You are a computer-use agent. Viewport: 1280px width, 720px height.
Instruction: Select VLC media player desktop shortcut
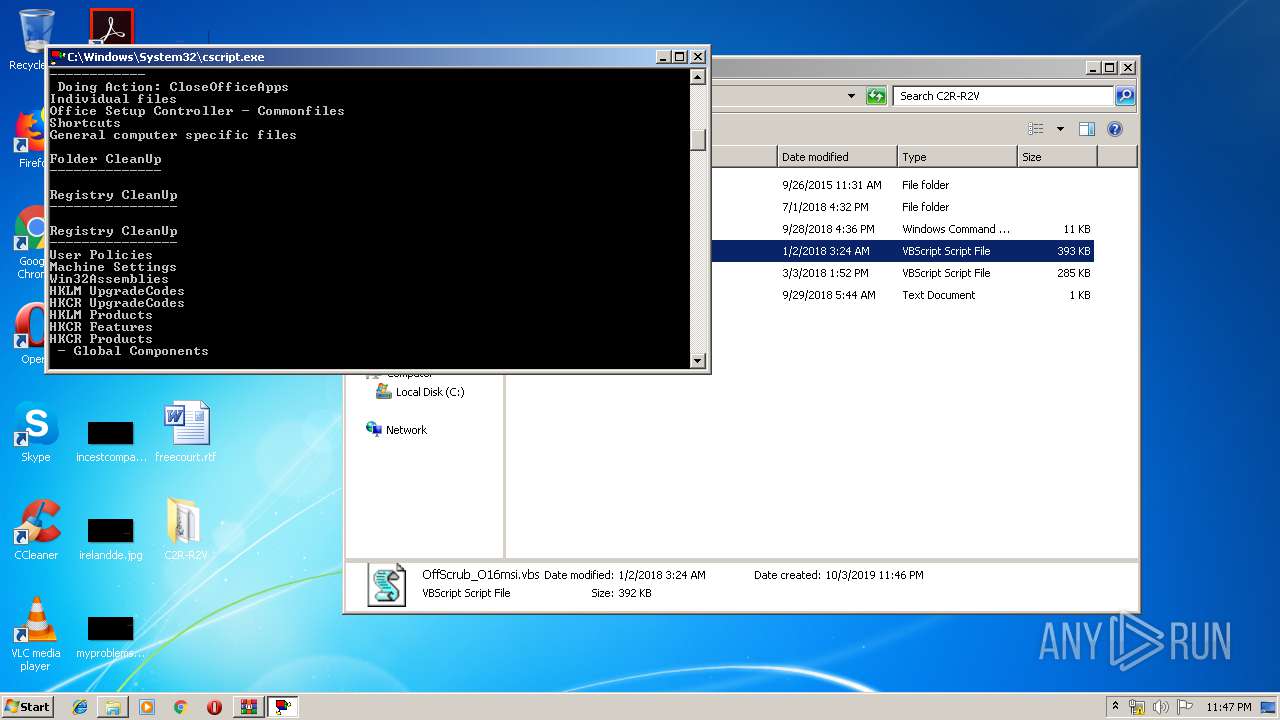36,634
